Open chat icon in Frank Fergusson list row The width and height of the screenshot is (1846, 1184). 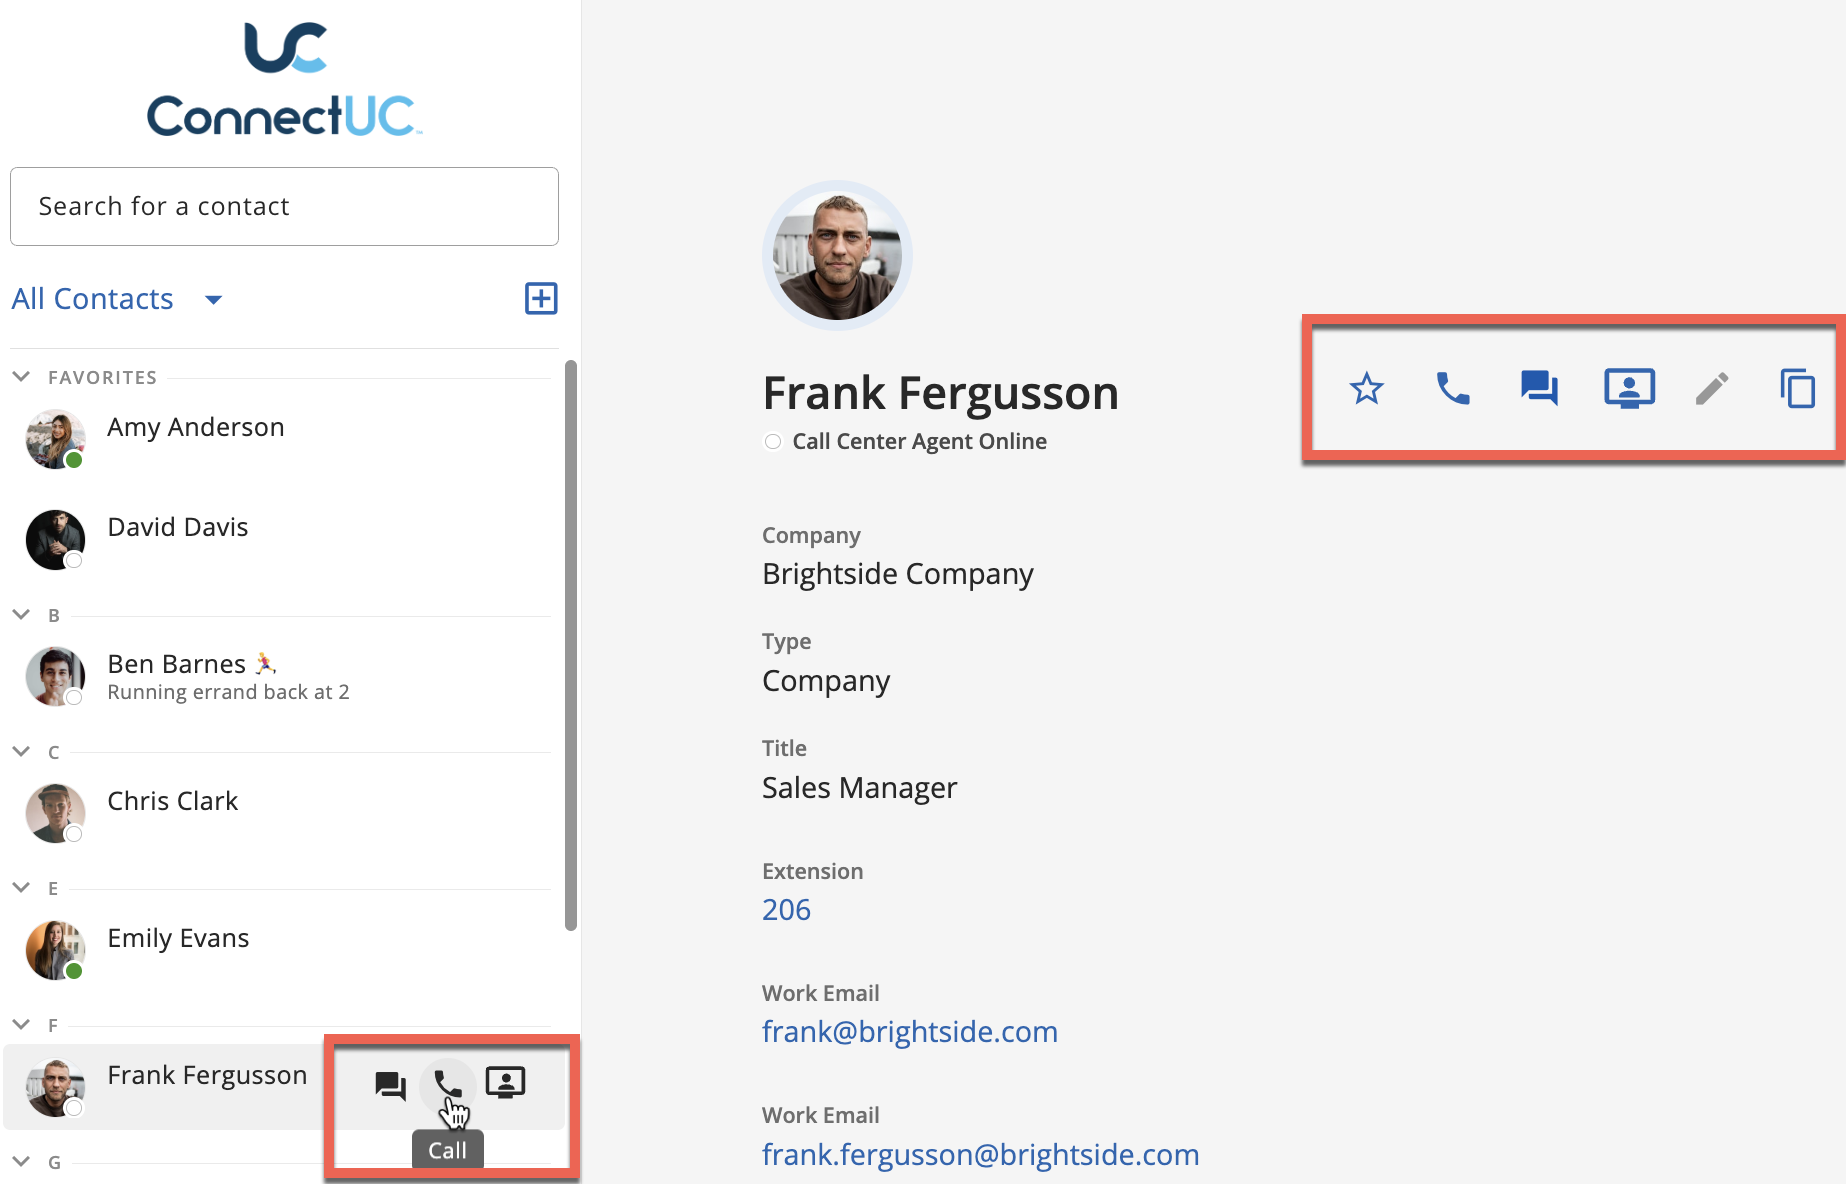click(x=390, y=1085)
